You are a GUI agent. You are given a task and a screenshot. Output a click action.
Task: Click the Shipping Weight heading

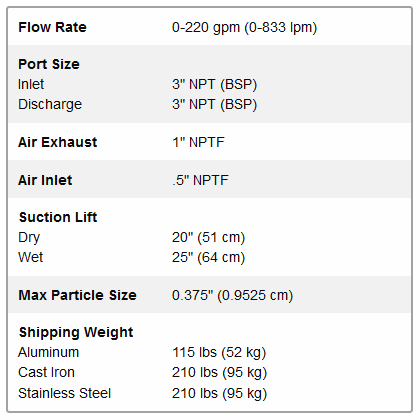pyautogui.click(x=76, y=333)
